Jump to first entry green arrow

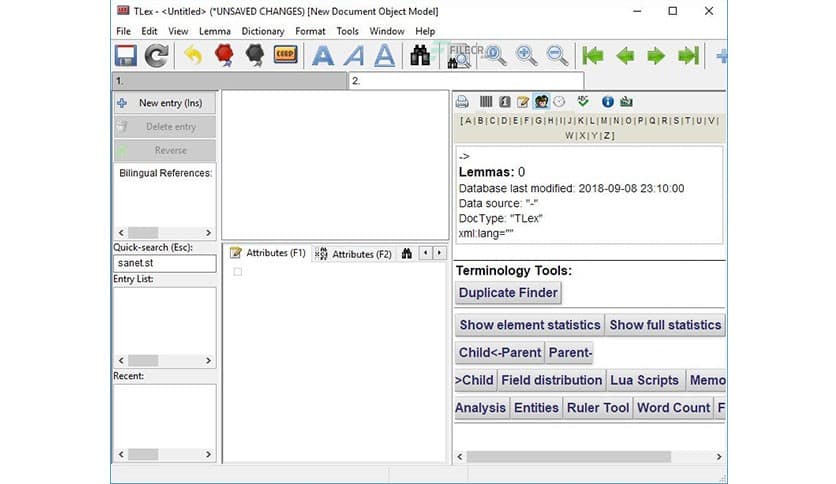(592, 55)
